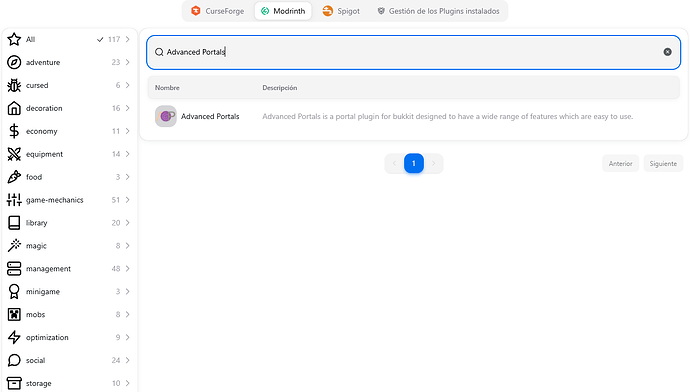Clear the search with the X icon
This screenshot has height=392, width=690.
click(x=668, y=52)
